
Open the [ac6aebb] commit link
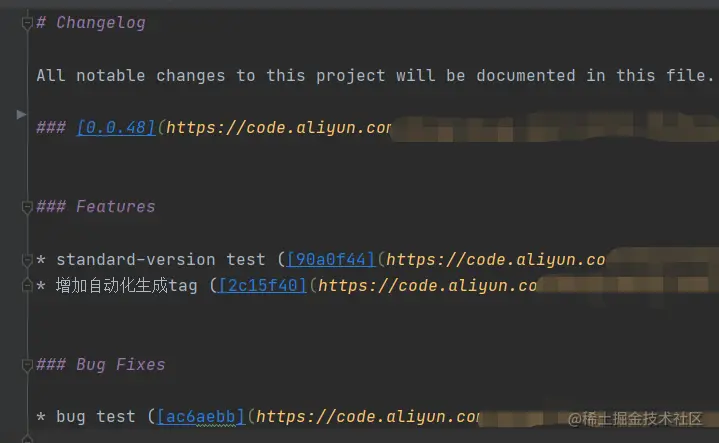point(201,417)
